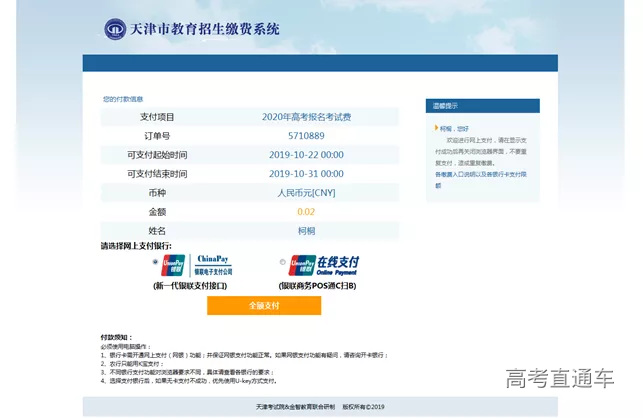Click the end time 2019-10-31 00:00
Image resolution: width=643 pixels, height=418 pixels.
(x=306, y=174)
